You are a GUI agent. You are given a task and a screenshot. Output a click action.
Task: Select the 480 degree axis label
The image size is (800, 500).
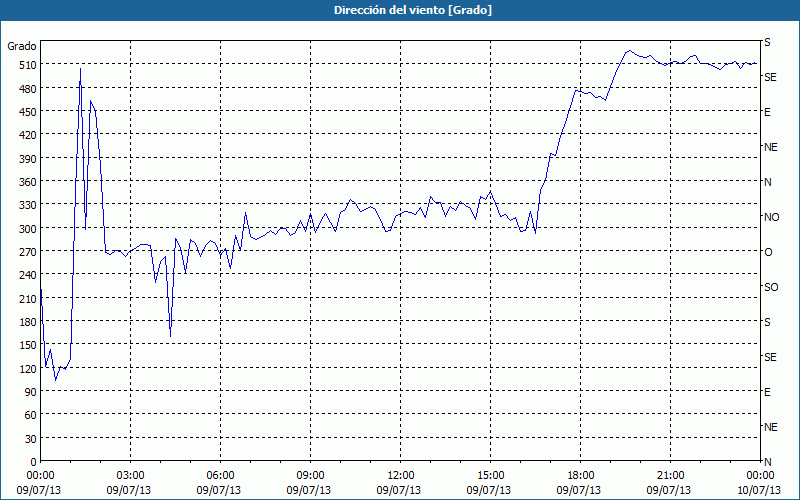[x=28, y=89]
